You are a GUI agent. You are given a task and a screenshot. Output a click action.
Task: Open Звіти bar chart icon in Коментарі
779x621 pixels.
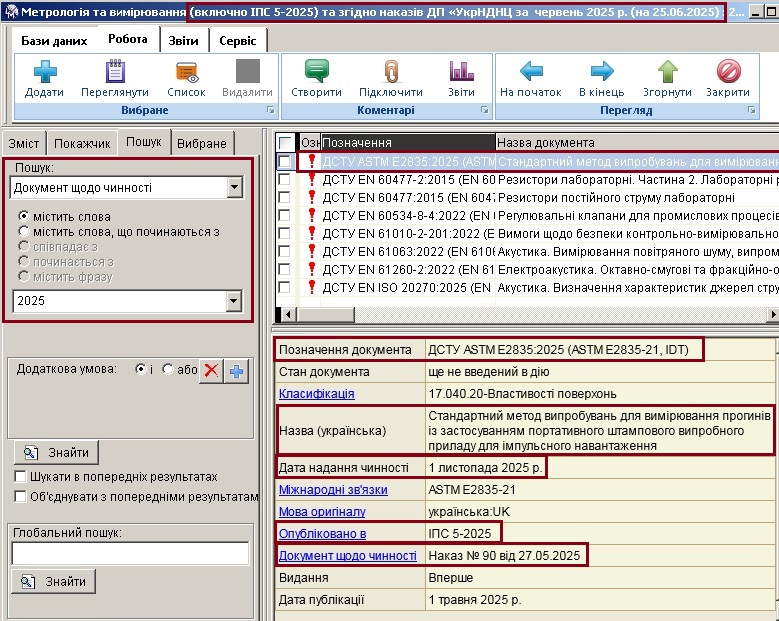462,72
